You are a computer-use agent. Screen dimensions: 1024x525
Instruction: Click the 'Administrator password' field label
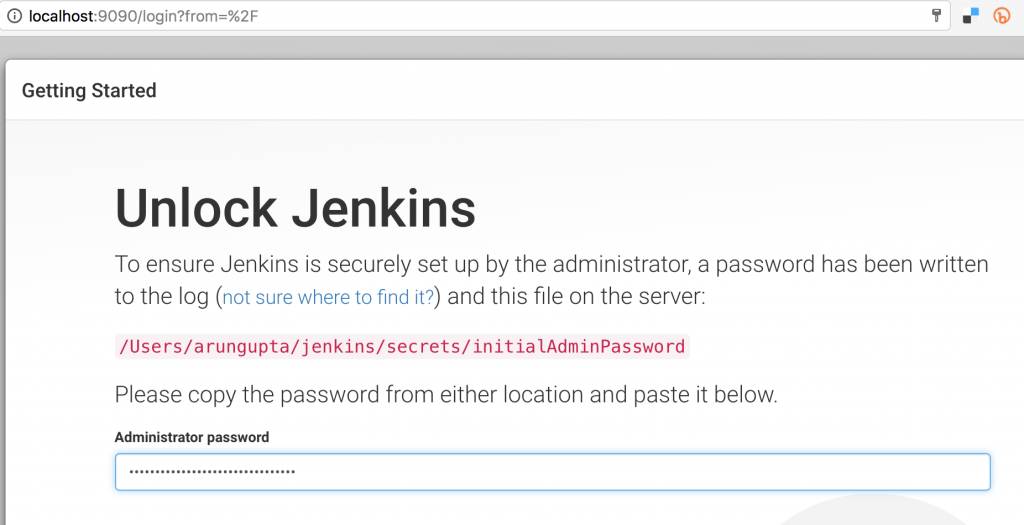tap(192, 437)
